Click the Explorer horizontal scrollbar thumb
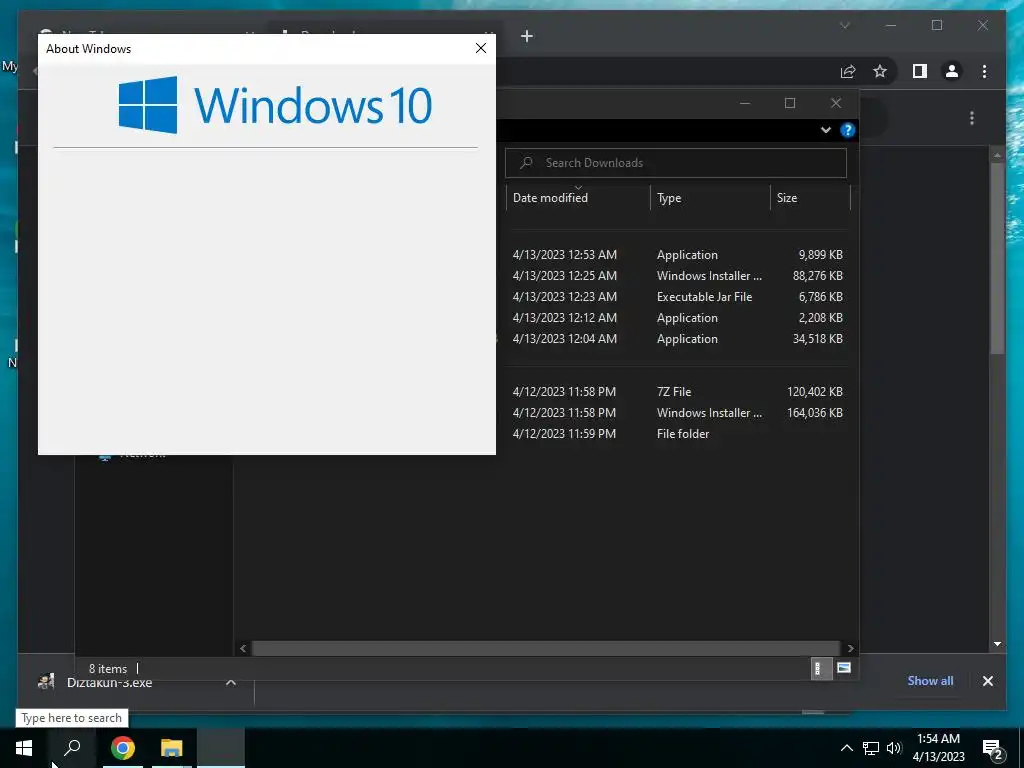 (545, 648)
